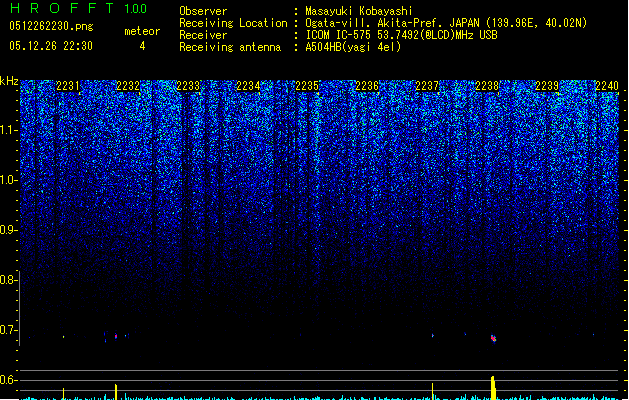Click the 2239 time marker
Viewport: 629px width, 400px height.
[547, 86]
